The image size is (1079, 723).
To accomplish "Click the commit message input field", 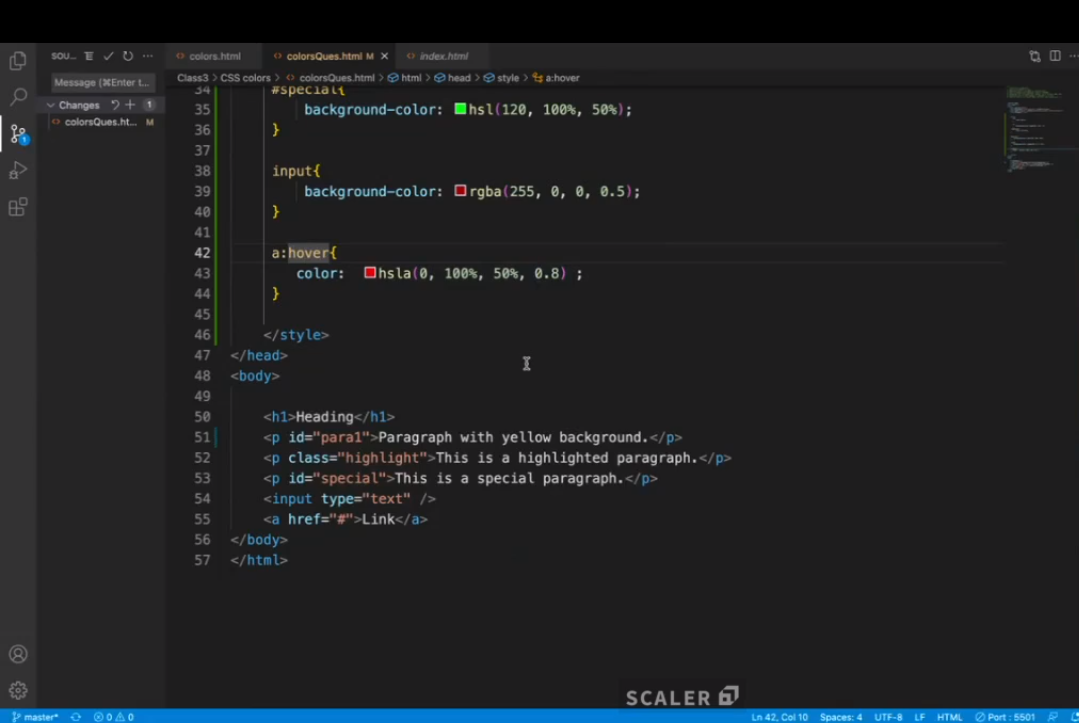I will [102, 83].
